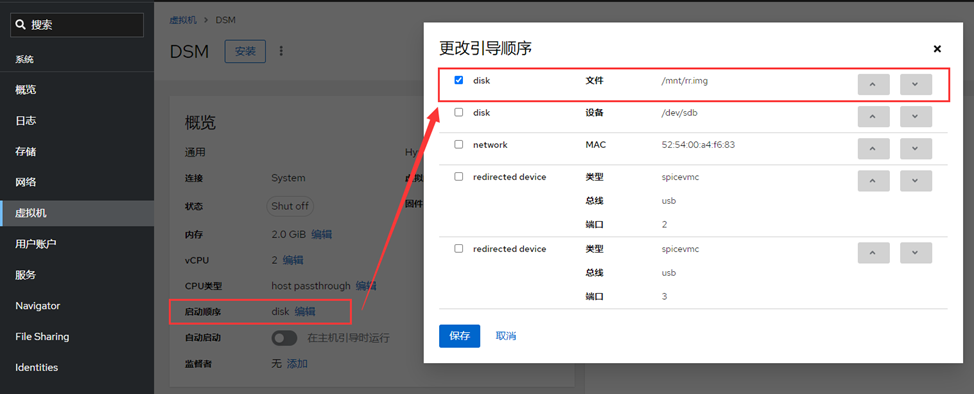Click the 更改引导顺序 dialog title
The height and width of the screenshot is (394, 974).
[x=485, y=48]
